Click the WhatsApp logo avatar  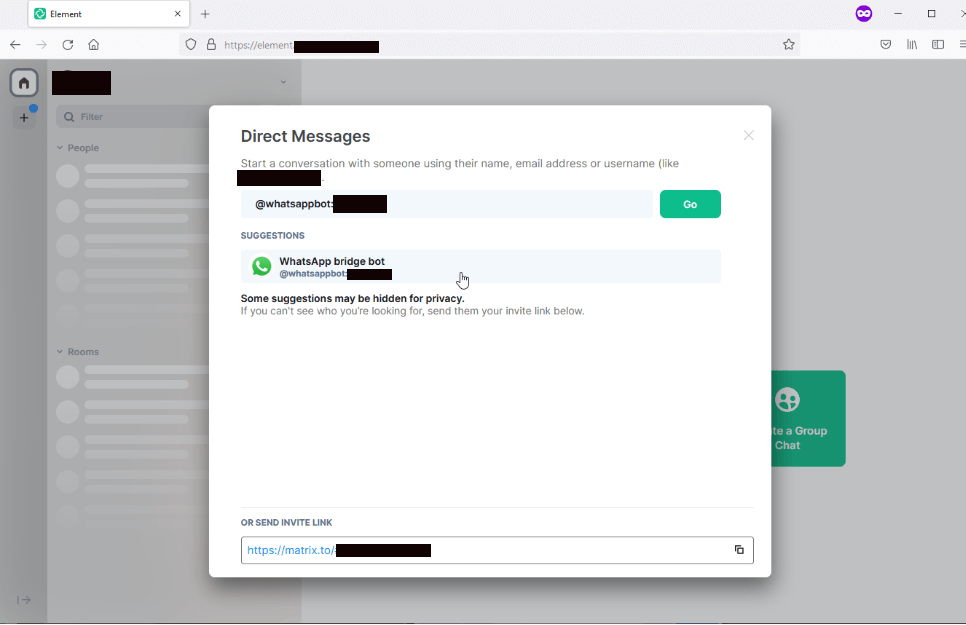261,266
